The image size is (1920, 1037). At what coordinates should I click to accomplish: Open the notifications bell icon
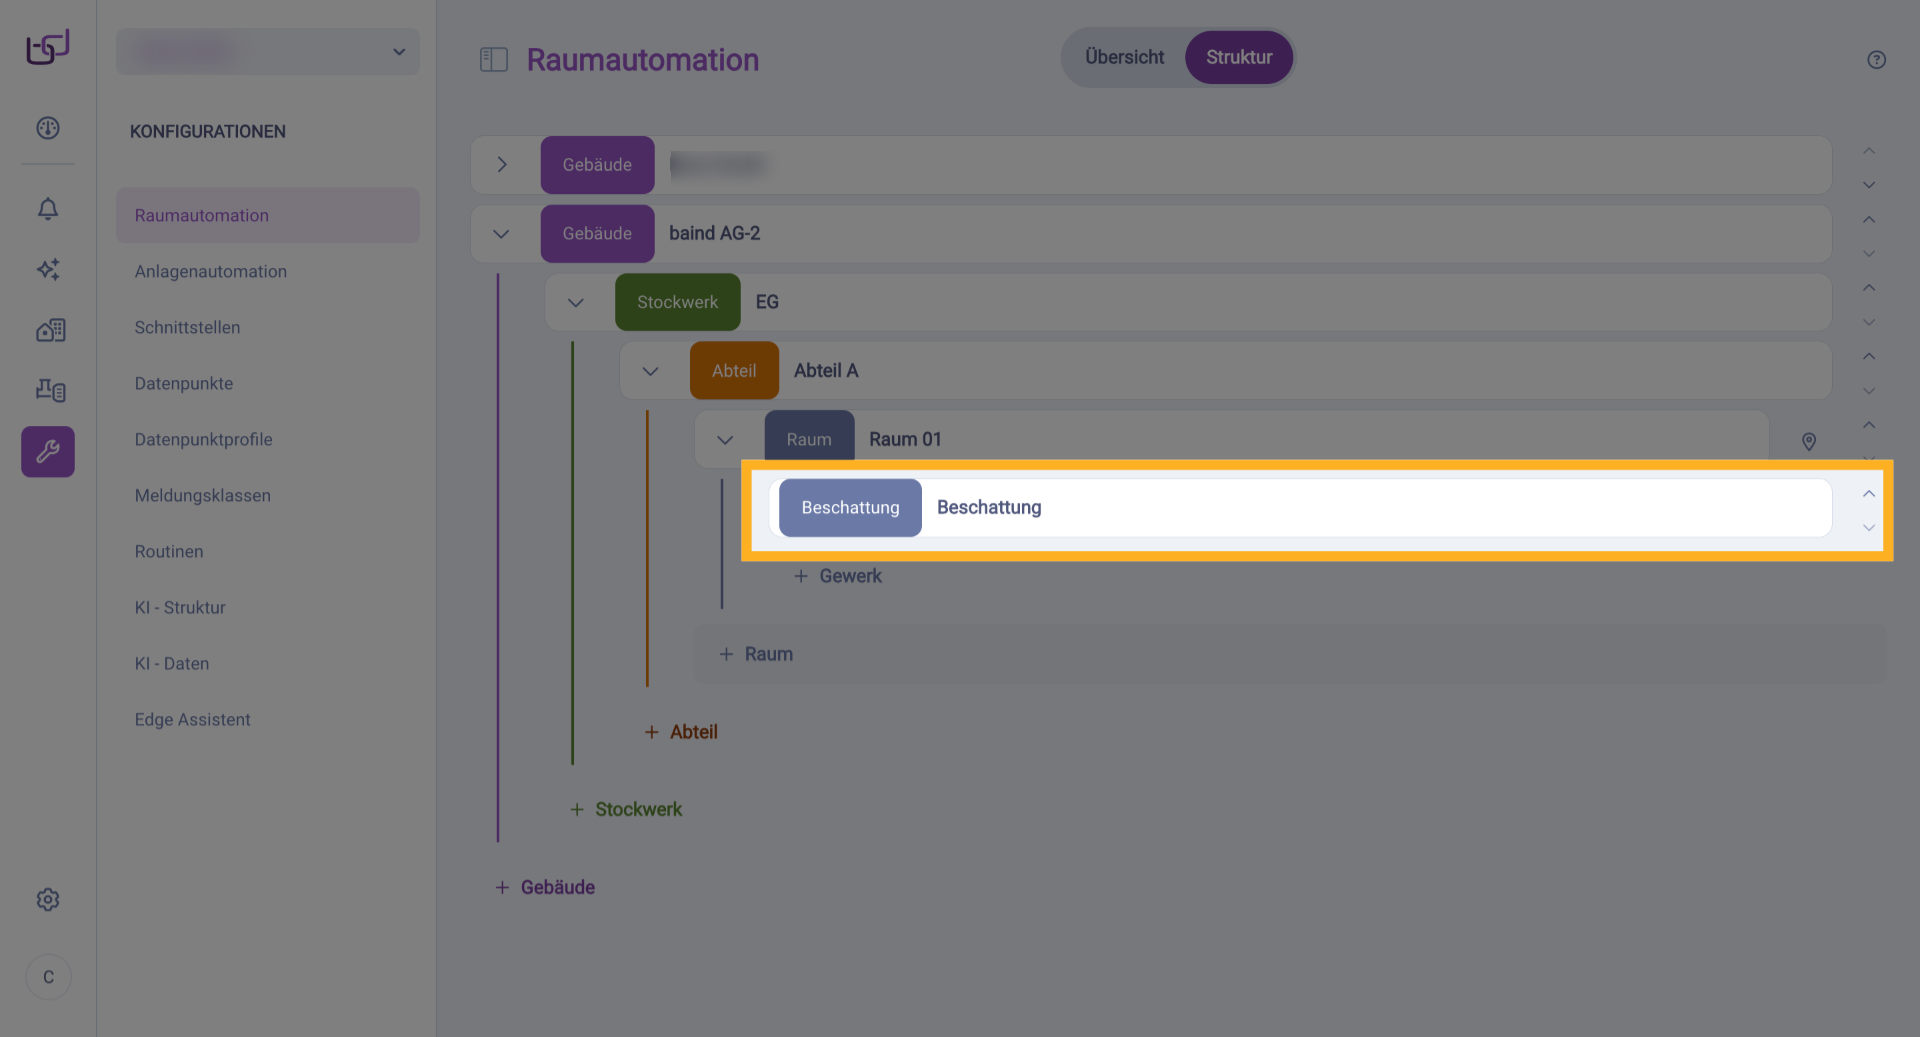point(48,208)
